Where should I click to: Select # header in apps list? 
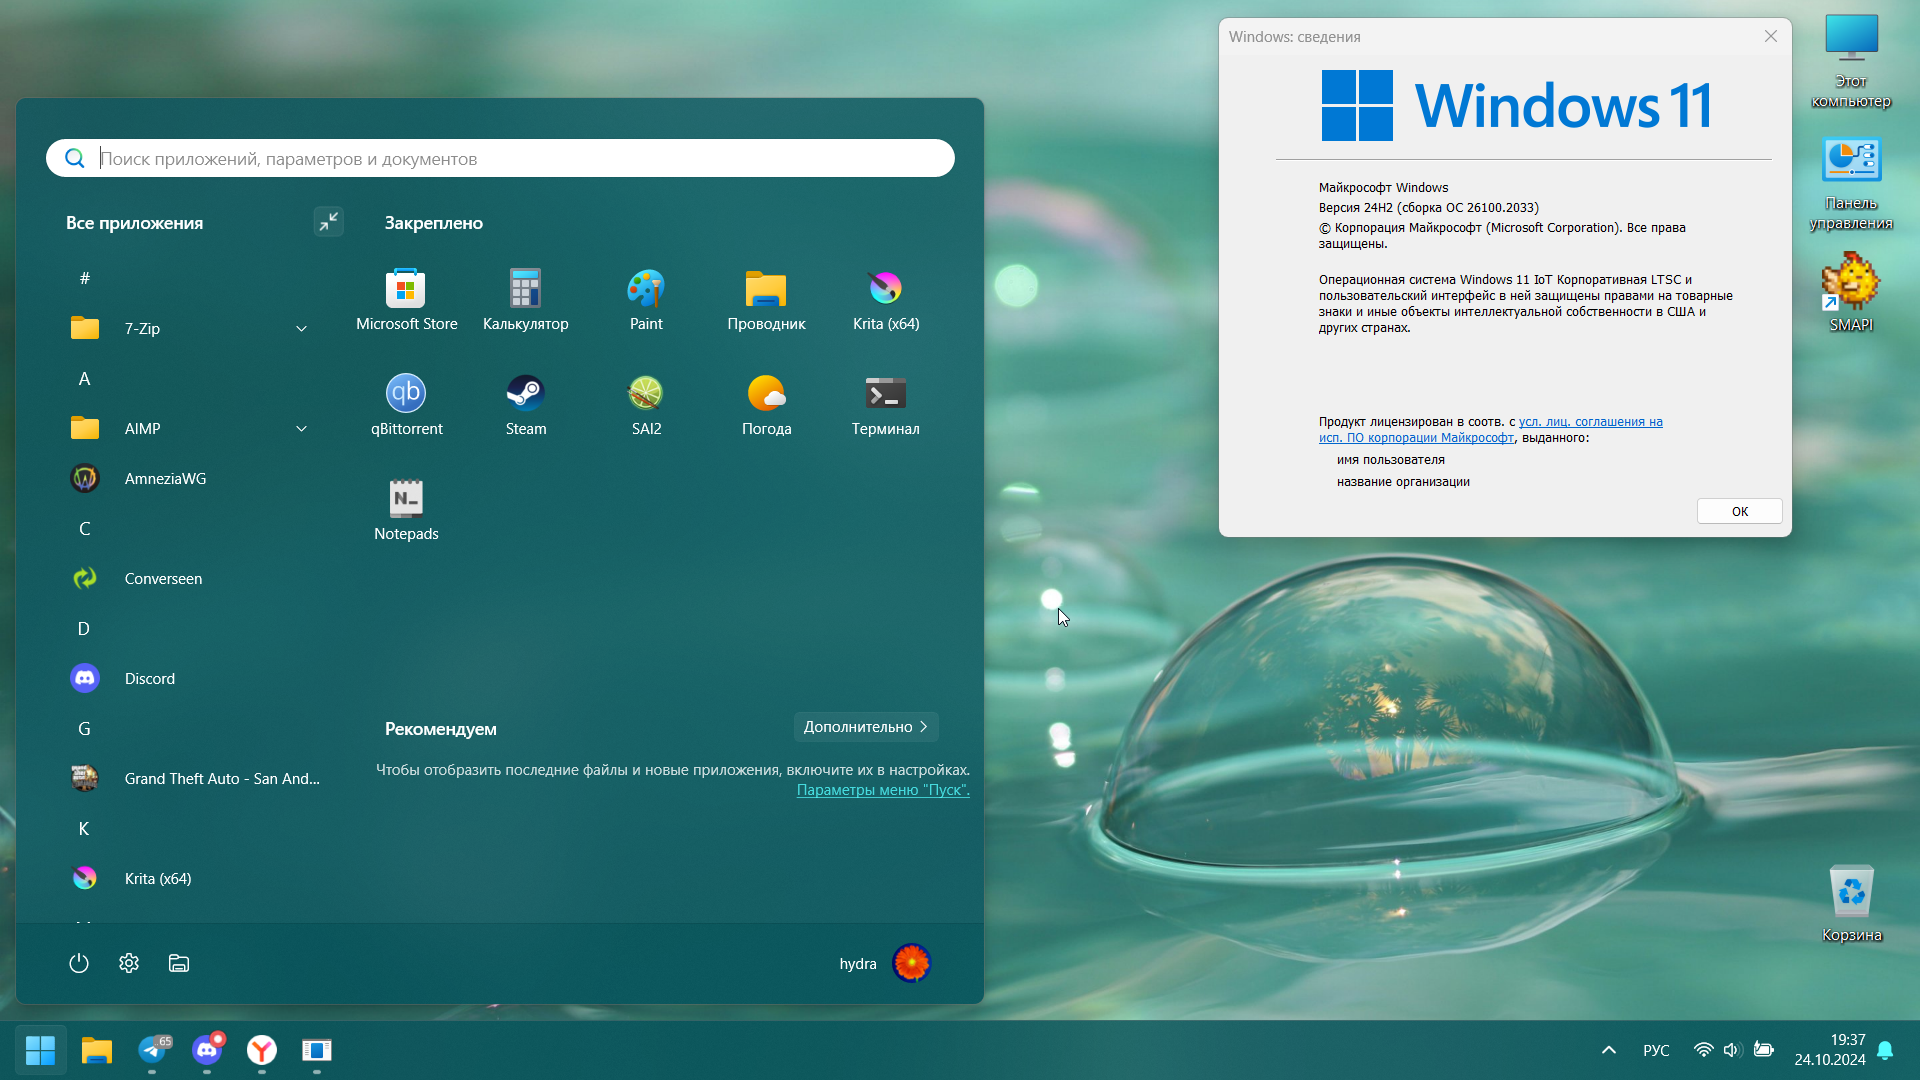tap(84, 278)
